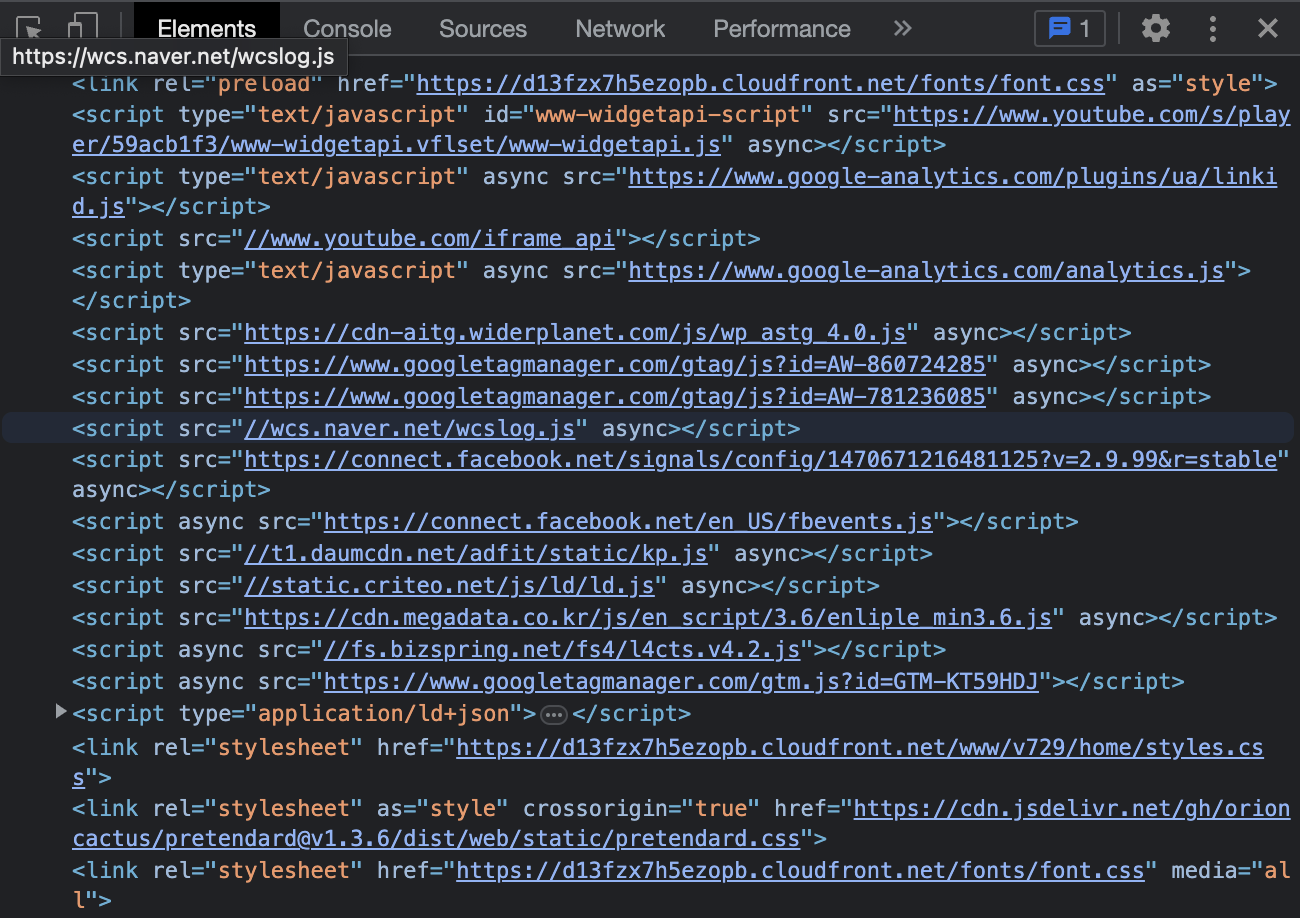This screenshot has width=1300, height=918.
Task: Open the facebook fbevents.js link
Action: pos(629,522)
